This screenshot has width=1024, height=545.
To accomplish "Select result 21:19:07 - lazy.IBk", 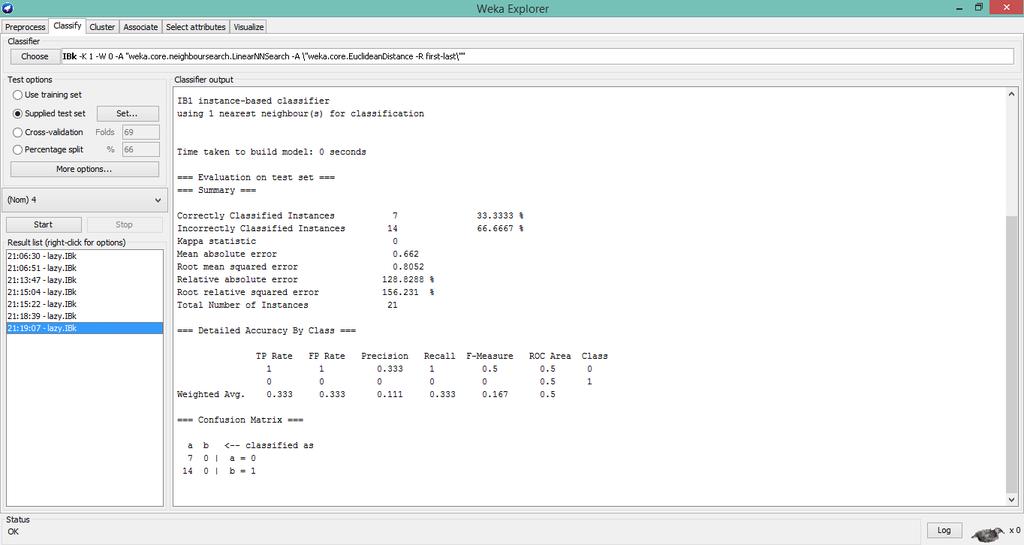I will click(x=84, y=328).
